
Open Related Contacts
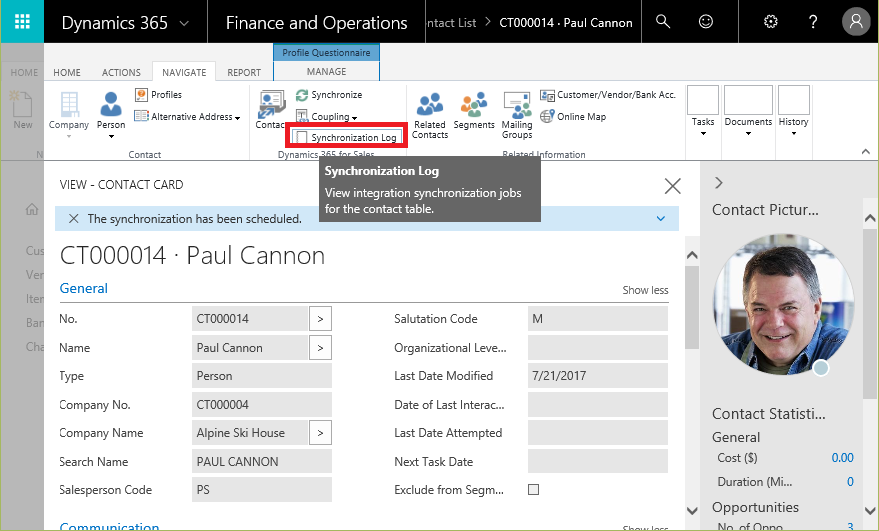pyautogui.click(x=430, y=116)
